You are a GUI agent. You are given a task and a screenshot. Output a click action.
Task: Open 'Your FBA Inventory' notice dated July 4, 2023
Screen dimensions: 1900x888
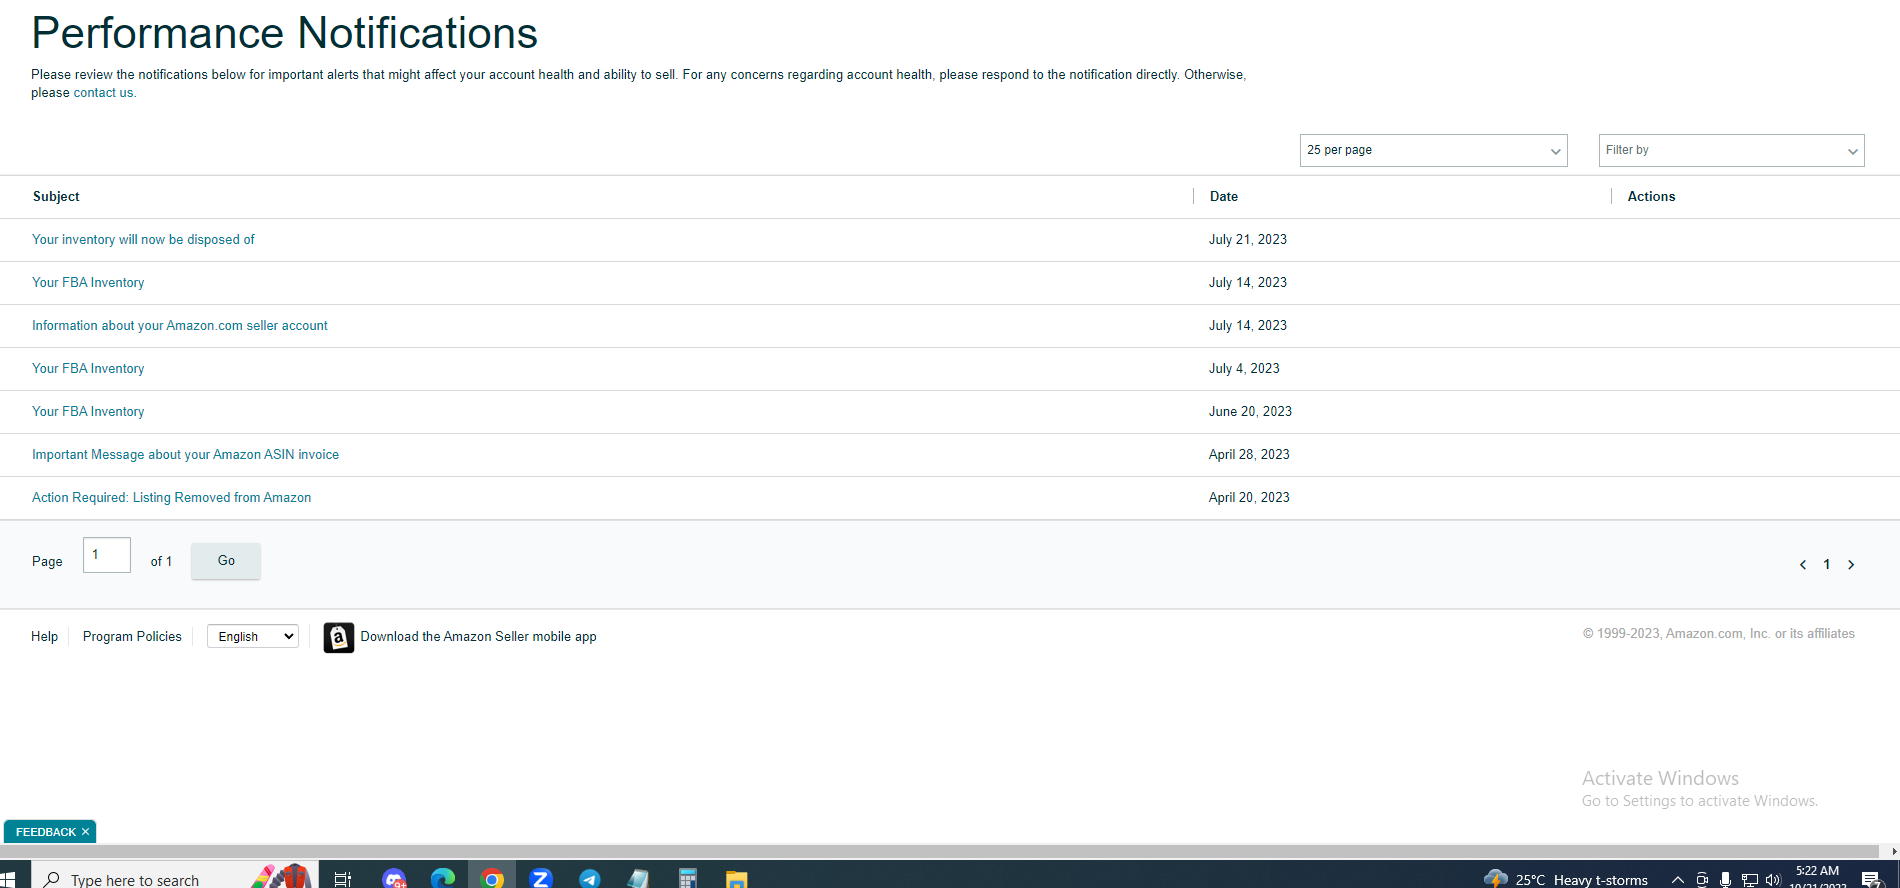(x=88, y=369)
